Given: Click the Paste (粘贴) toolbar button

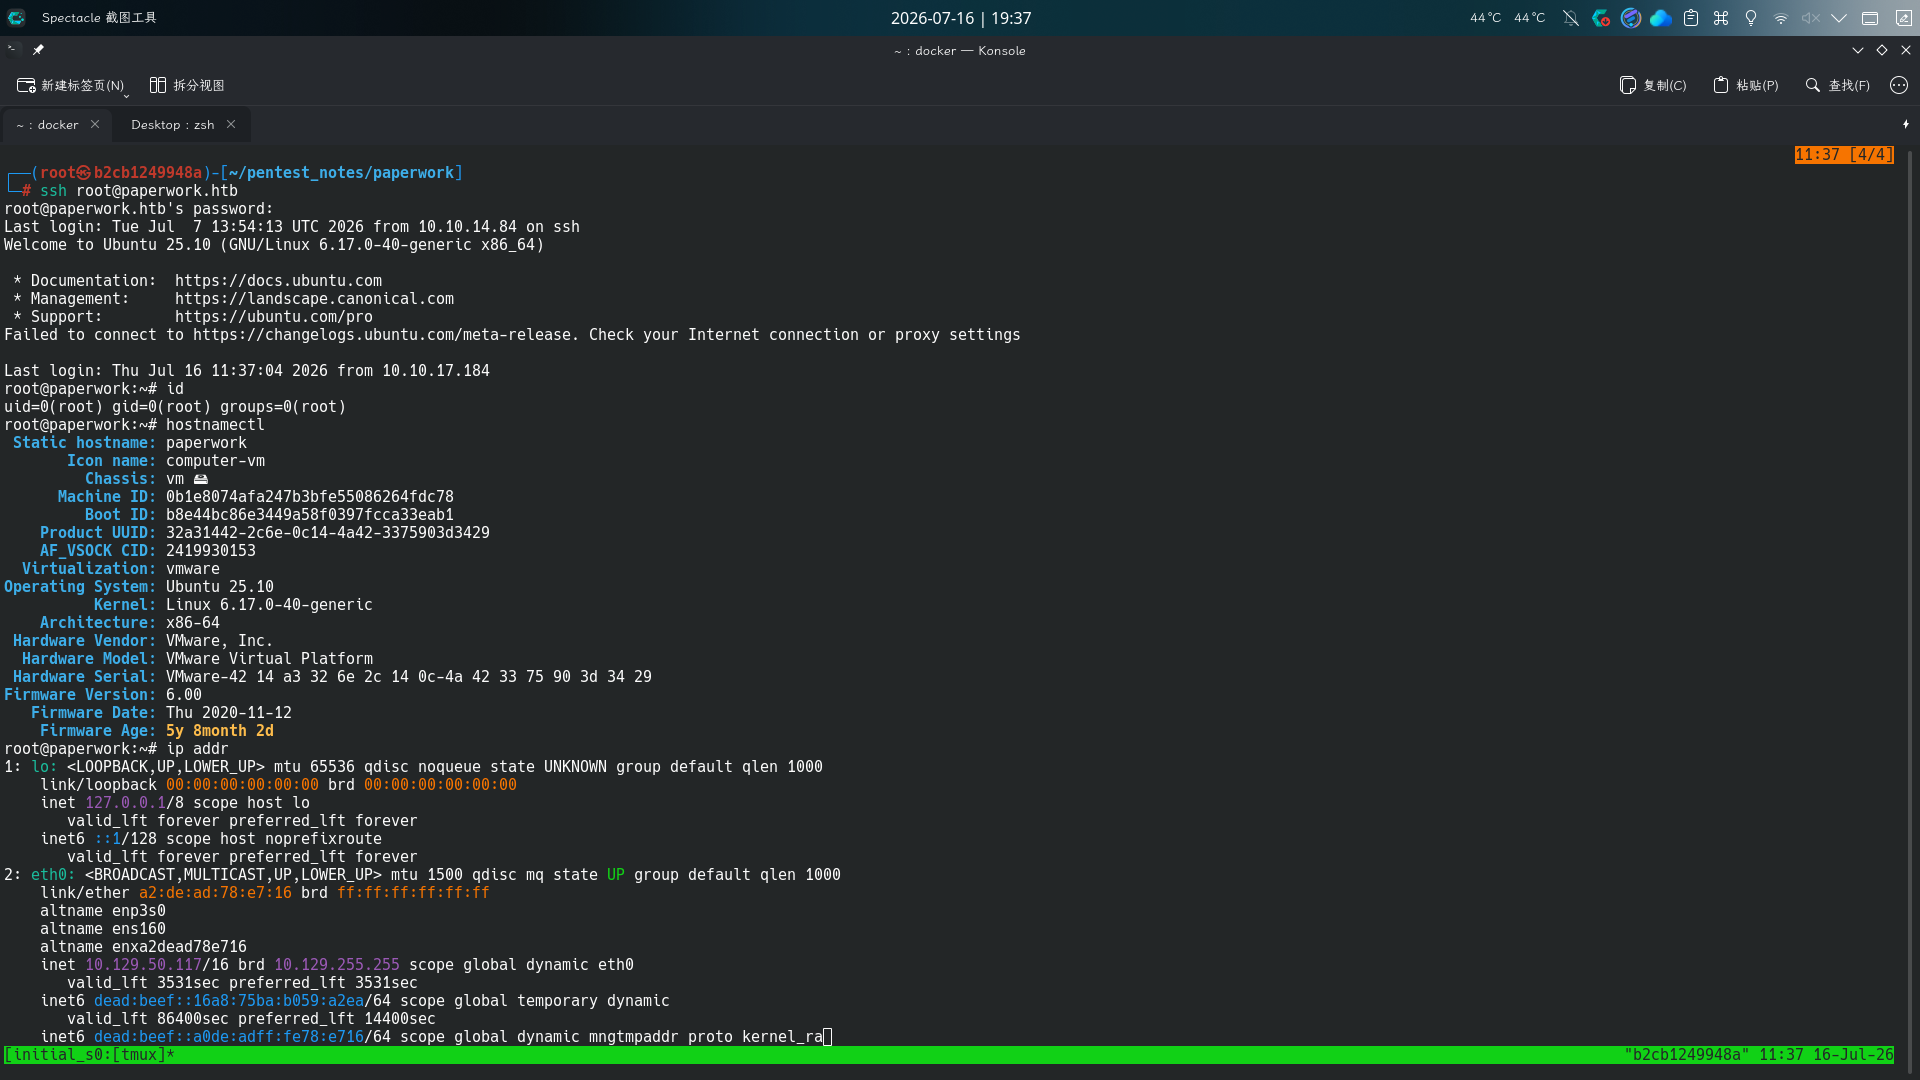Looking at the screenshot, I should (x=1746, y=86).
